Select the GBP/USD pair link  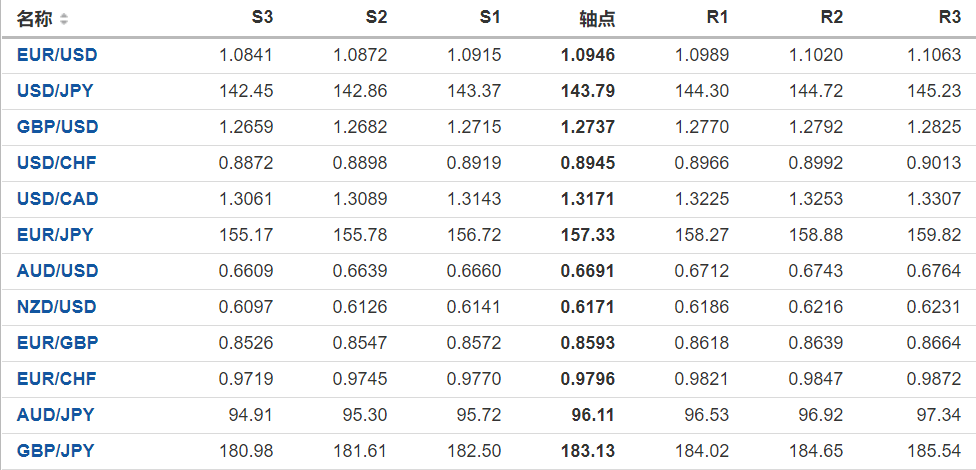pos(57,127)
